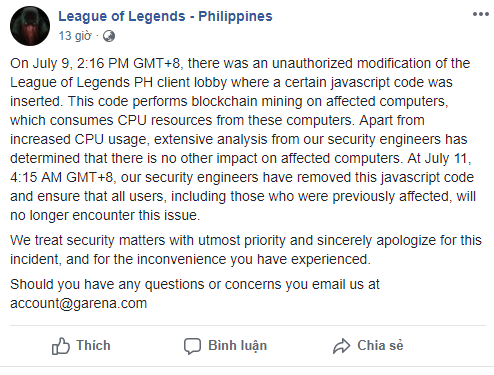The image size is (494, 375).
Task: Click the 'On July 9, 2:16 PM' opening line
Action: pos(240,63)
